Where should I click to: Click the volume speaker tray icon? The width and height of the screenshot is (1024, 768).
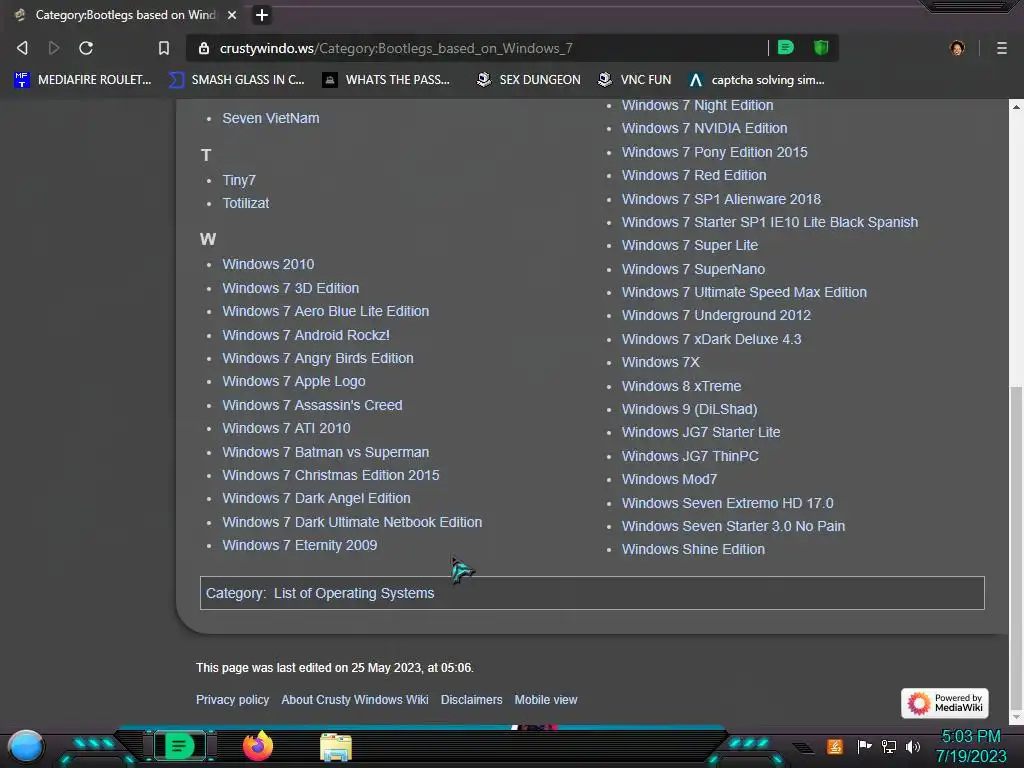tap(913, 746)
